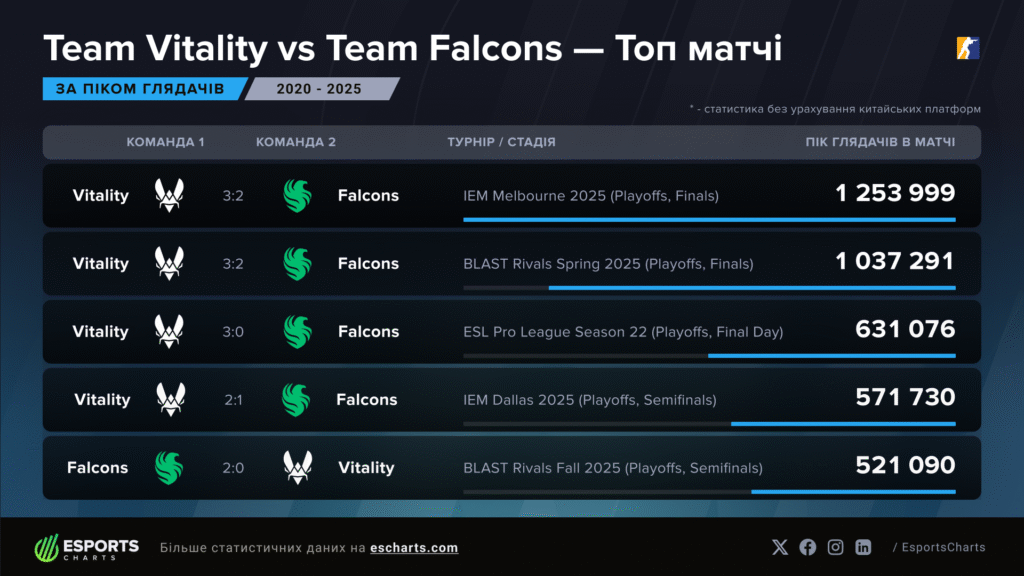This screenshot has width=1024, height=576.
Task: Click the / EsportsCharts handle text
Action: (938, 547)
